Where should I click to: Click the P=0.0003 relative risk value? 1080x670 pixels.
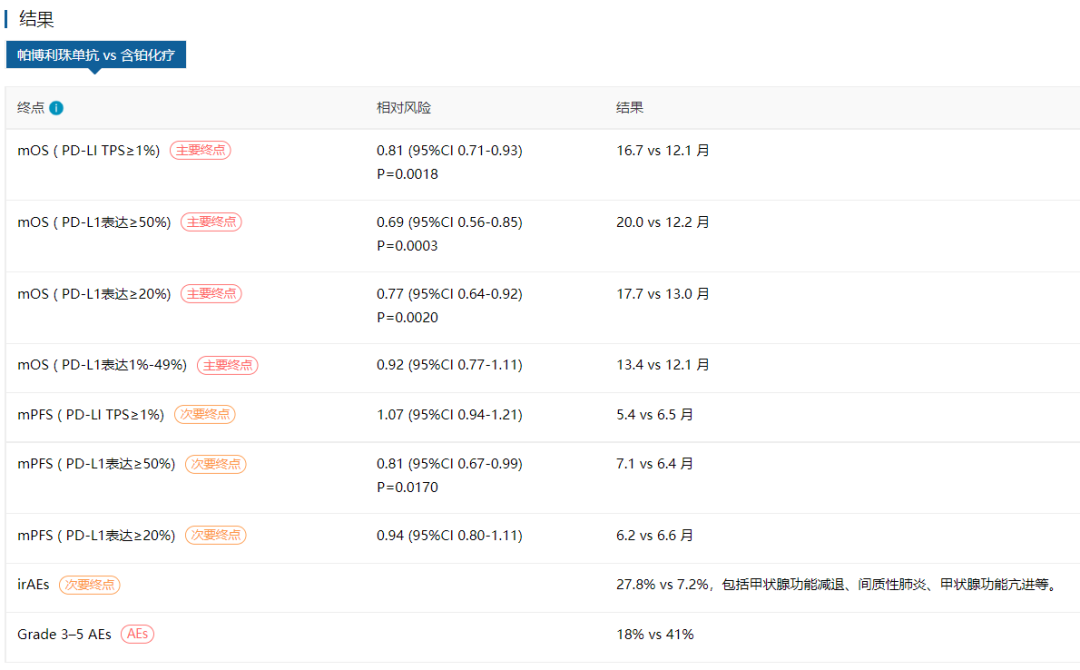(407, 246)
